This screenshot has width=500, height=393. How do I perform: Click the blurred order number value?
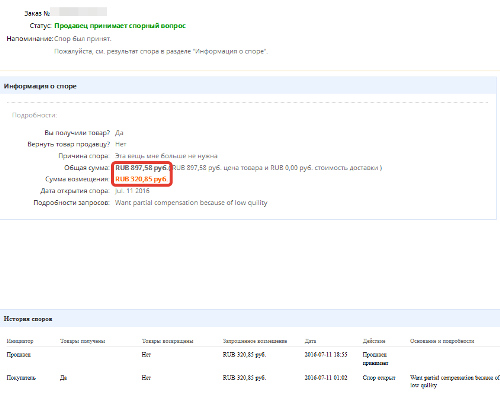coord(79,12)
